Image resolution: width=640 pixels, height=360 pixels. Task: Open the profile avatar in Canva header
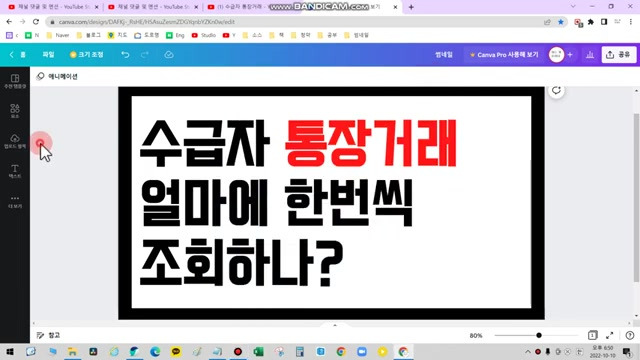tap(556, 55)
